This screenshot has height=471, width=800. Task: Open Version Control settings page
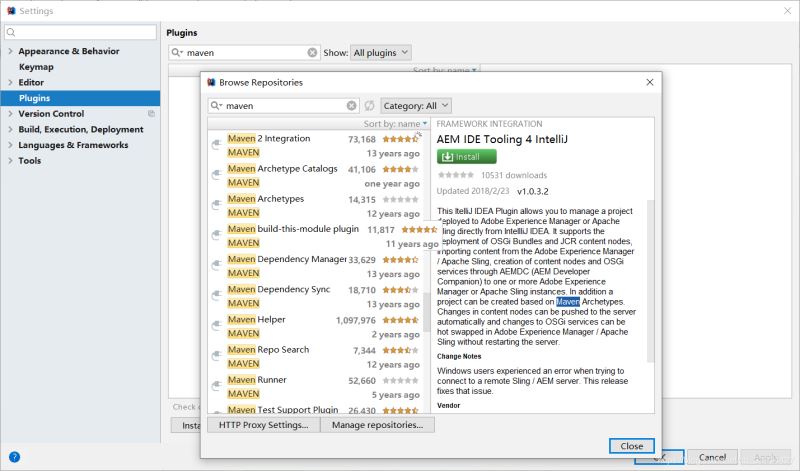pos(51,113)
